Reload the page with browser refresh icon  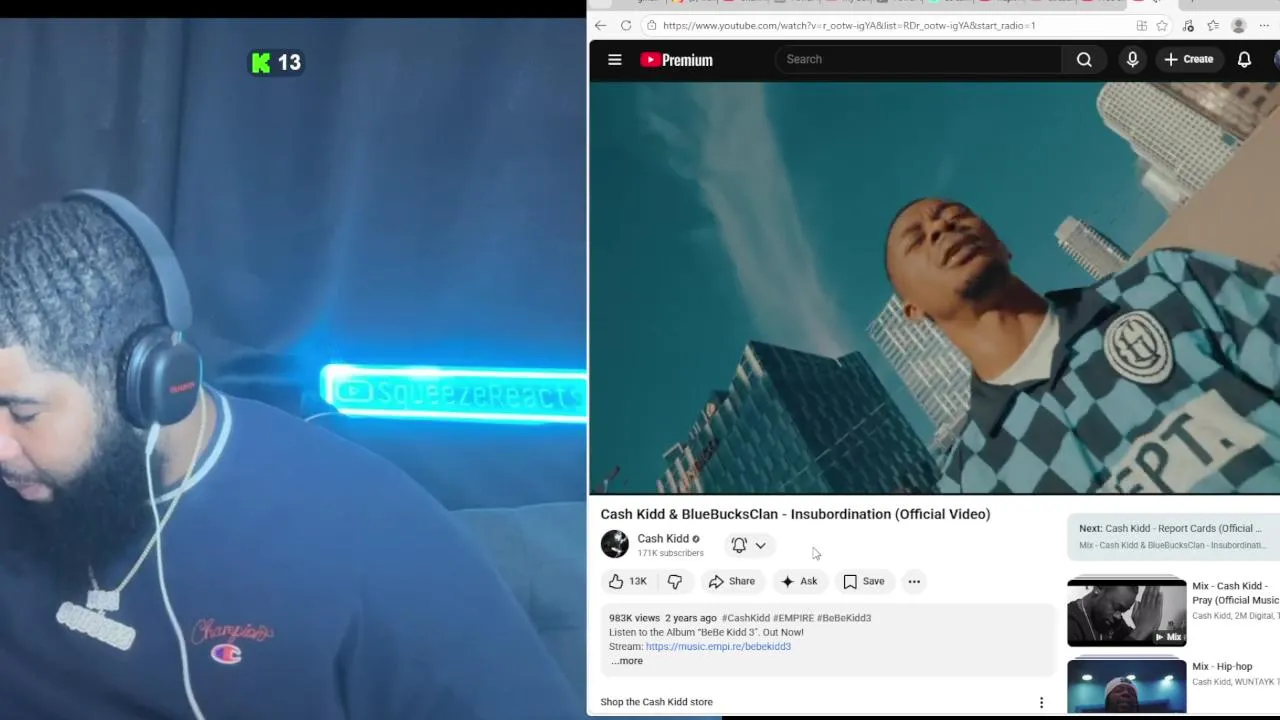coord(626,25)
